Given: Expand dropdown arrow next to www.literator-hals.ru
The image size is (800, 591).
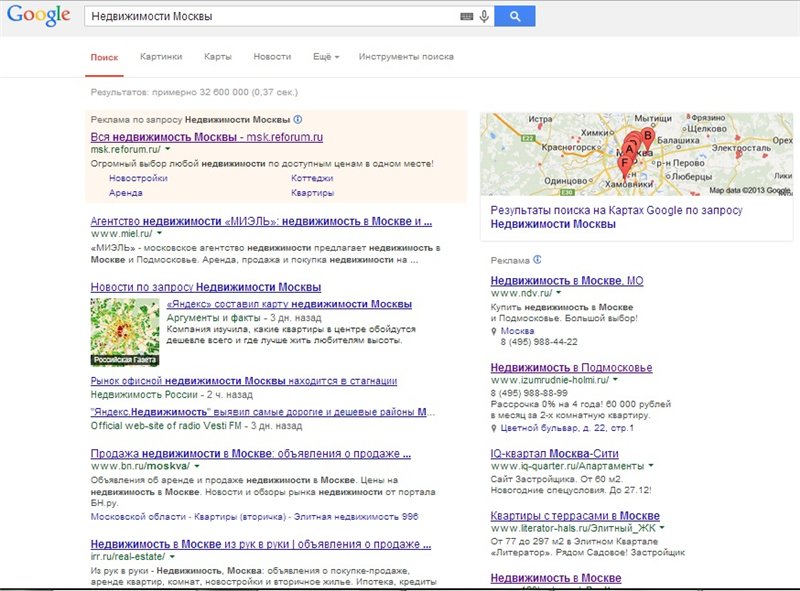Looking at the screenshot, I should coord(662,528).
